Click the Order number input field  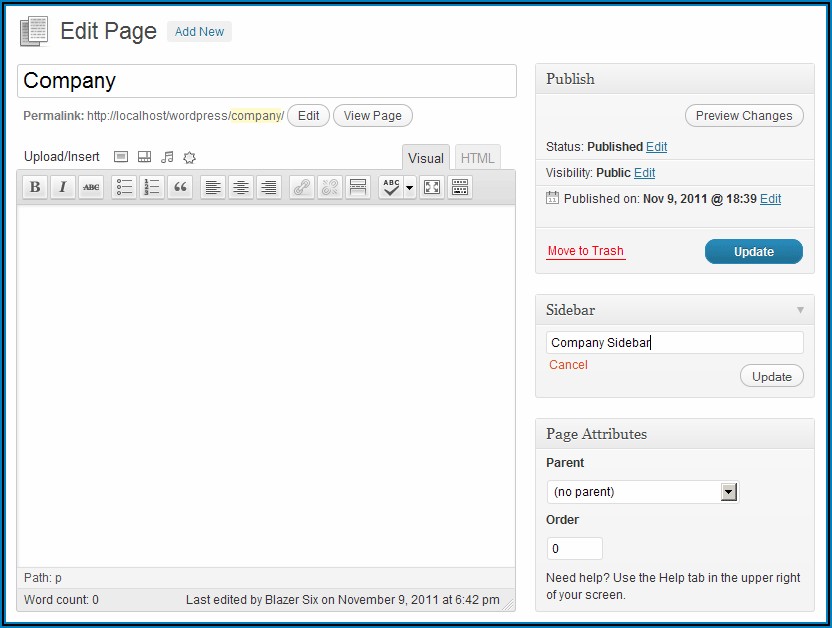point(575,549)
